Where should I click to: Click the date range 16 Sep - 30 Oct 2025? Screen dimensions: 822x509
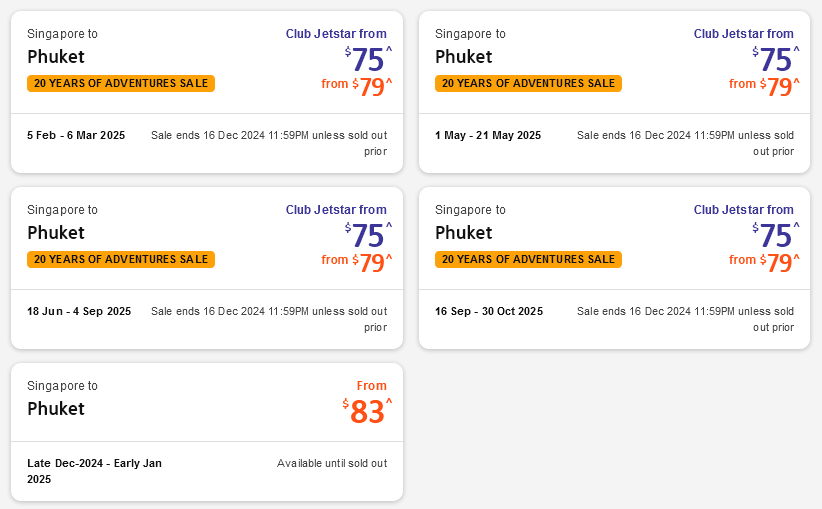(489, 311)
